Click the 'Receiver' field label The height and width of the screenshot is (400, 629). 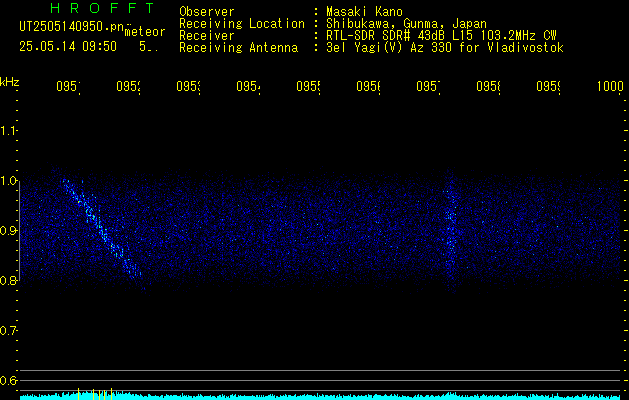pos(207,36)
